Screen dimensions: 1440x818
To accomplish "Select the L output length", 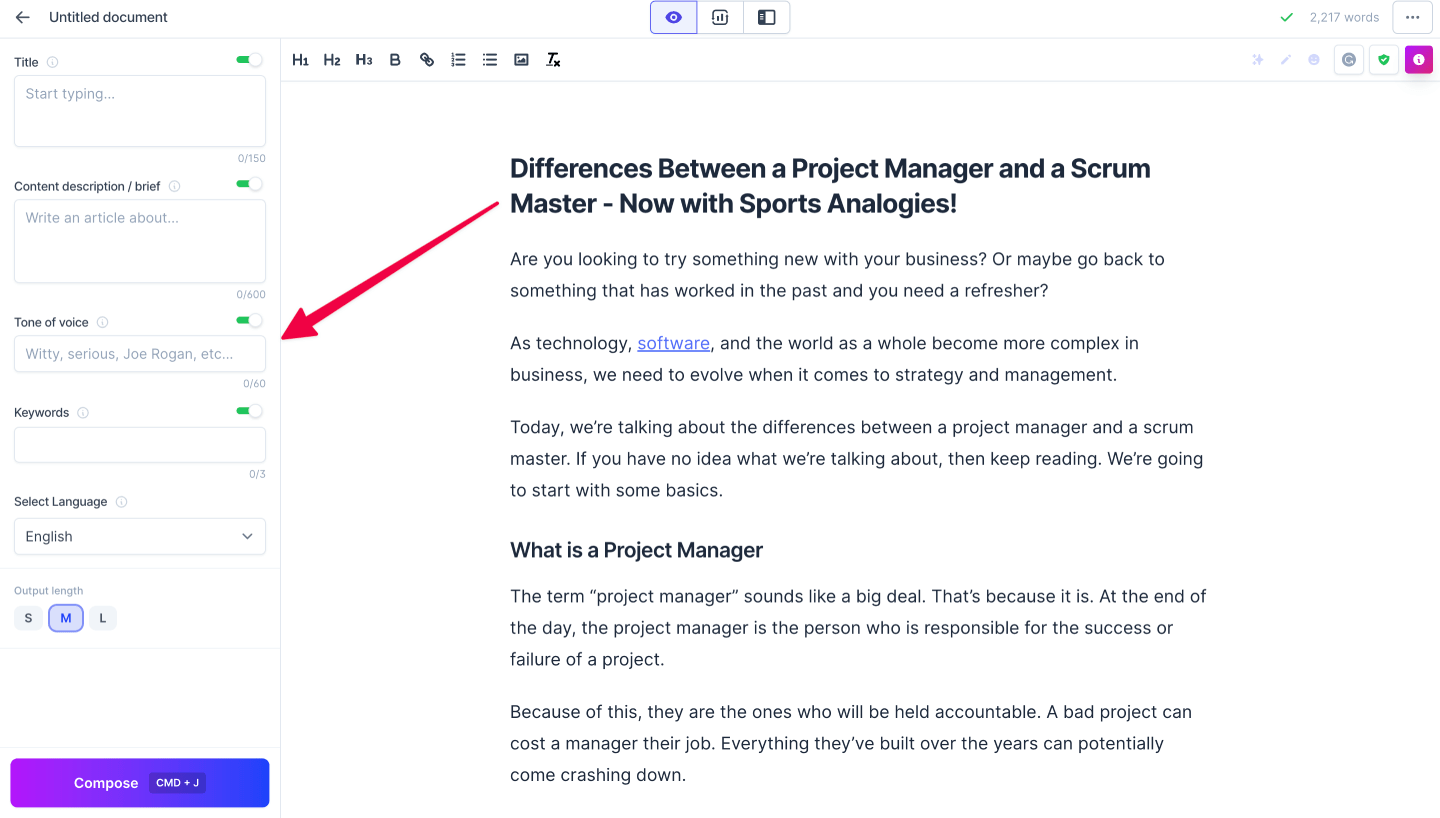I will (x=103, y=618).
